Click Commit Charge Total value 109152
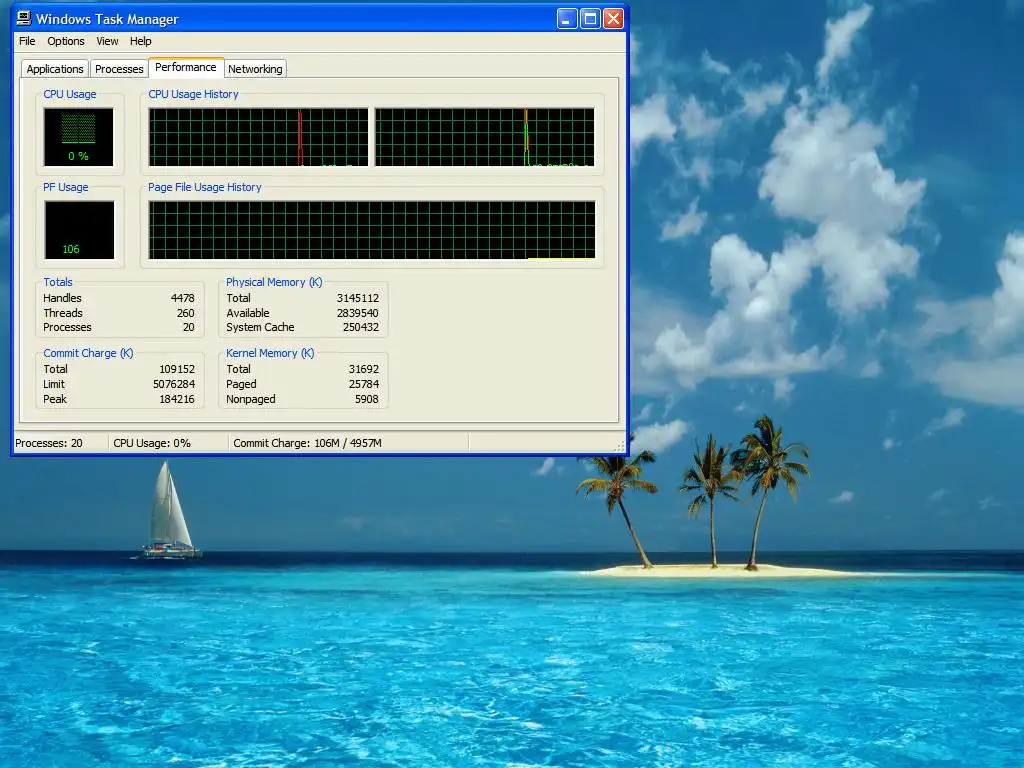Screen dimensions: 1024x768 coord(177,369)
